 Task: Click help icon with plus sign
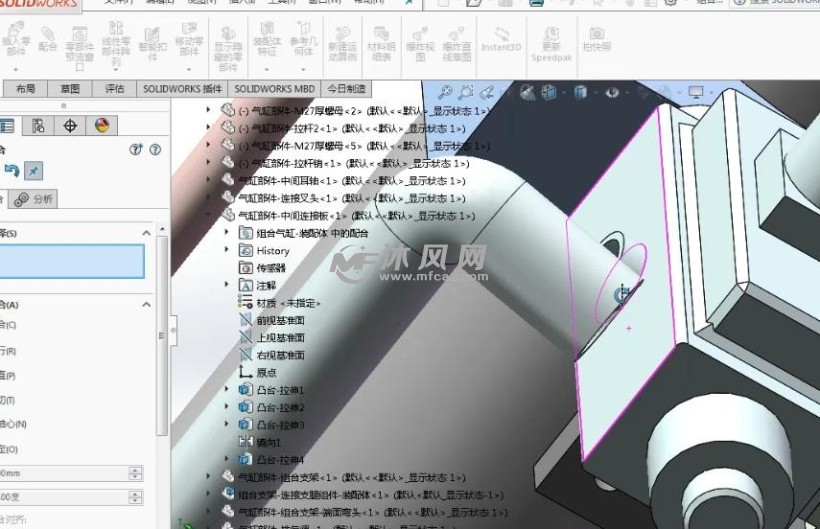point(135,150)
